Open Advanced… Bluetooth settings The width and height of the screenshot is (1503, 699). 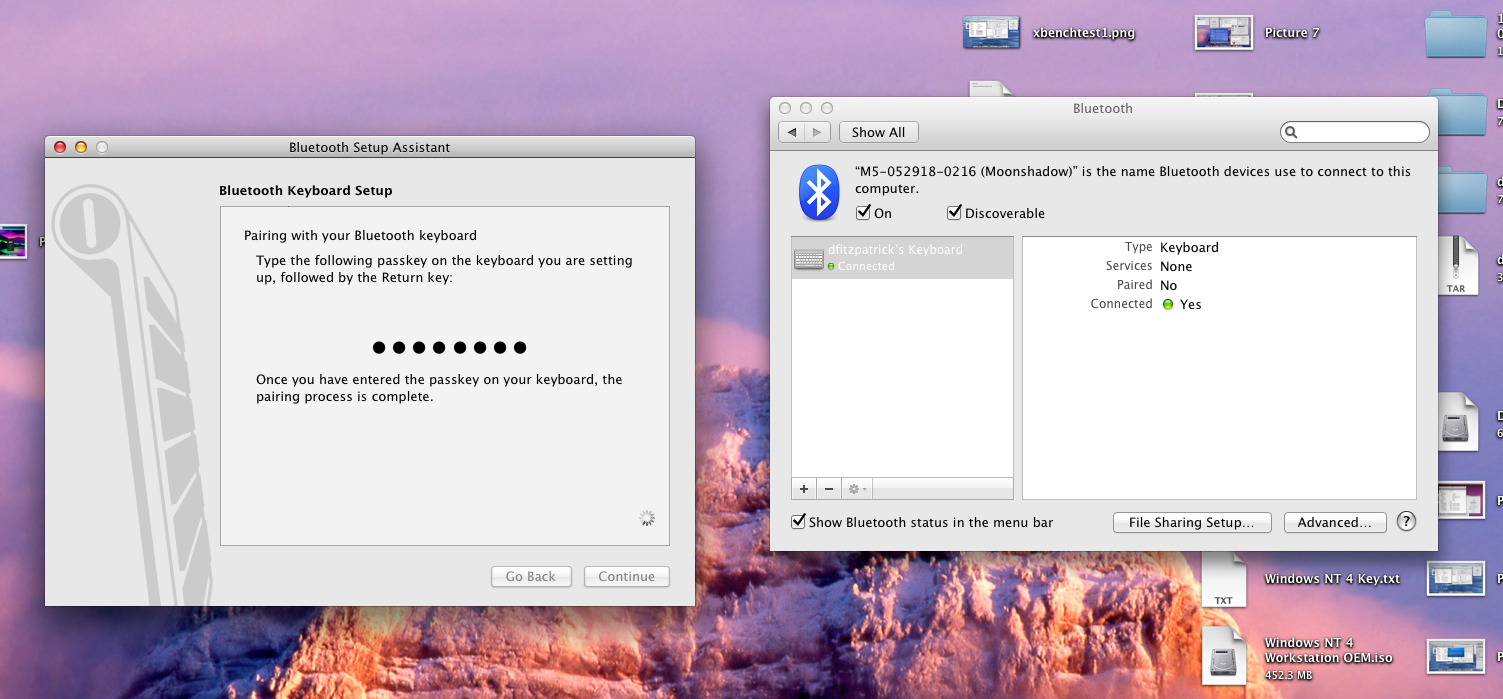1335,522
